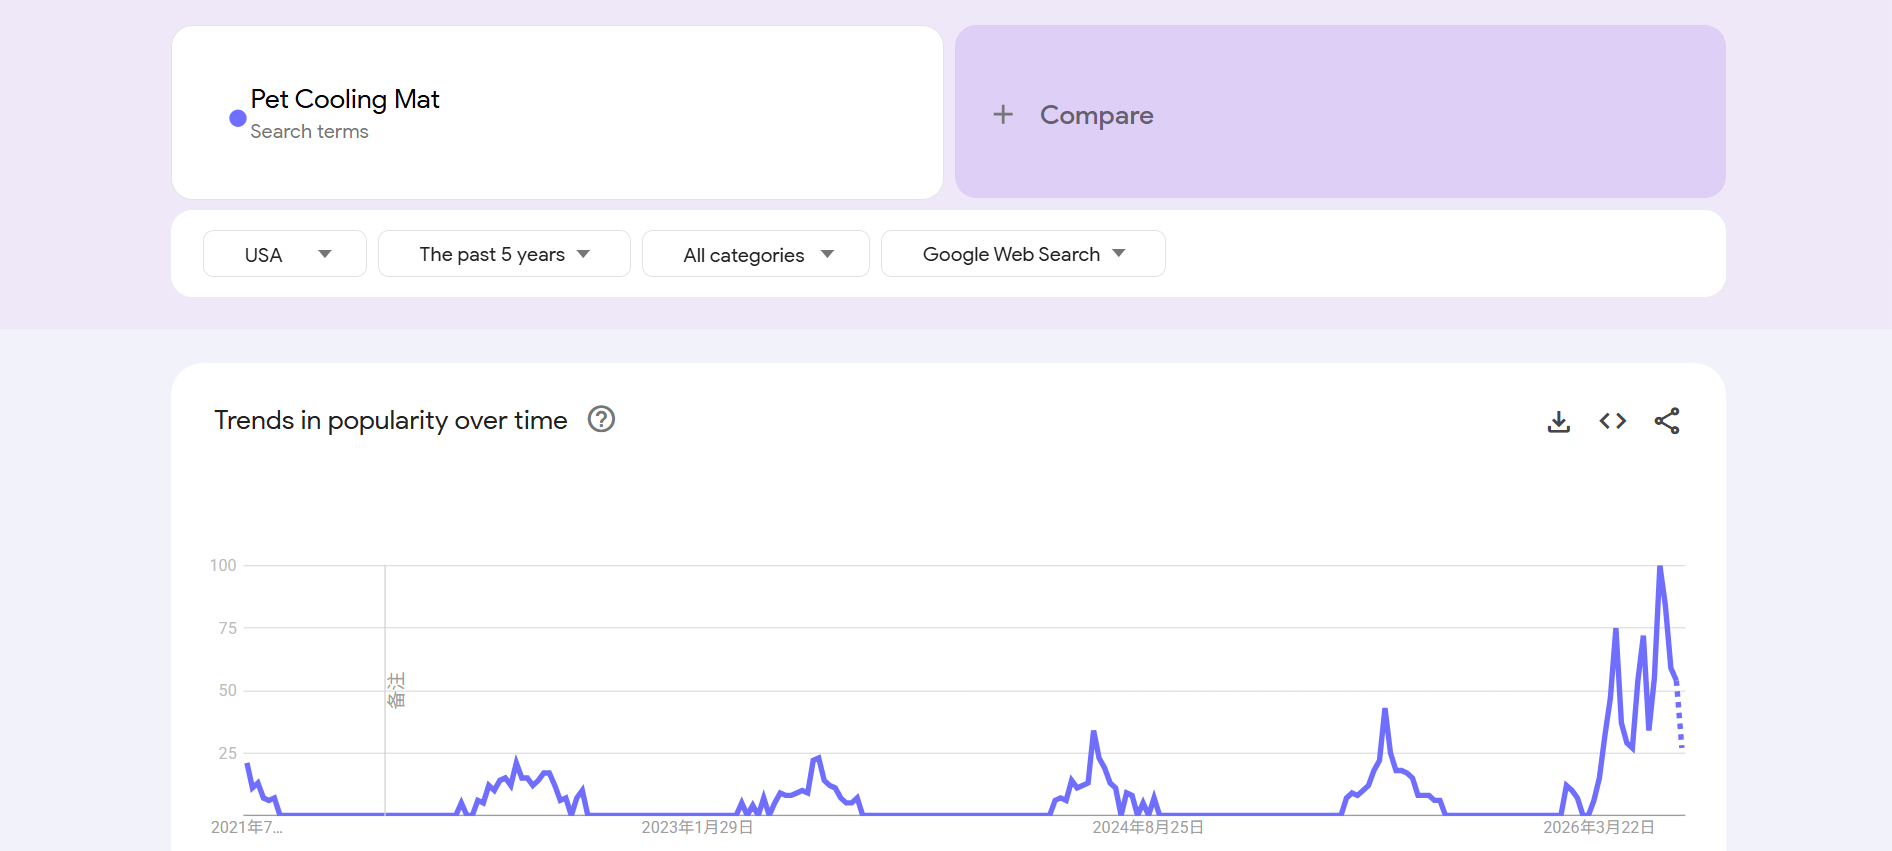Click the 75 y-axis label
The image size is (1892, 851).
point(228,628)
